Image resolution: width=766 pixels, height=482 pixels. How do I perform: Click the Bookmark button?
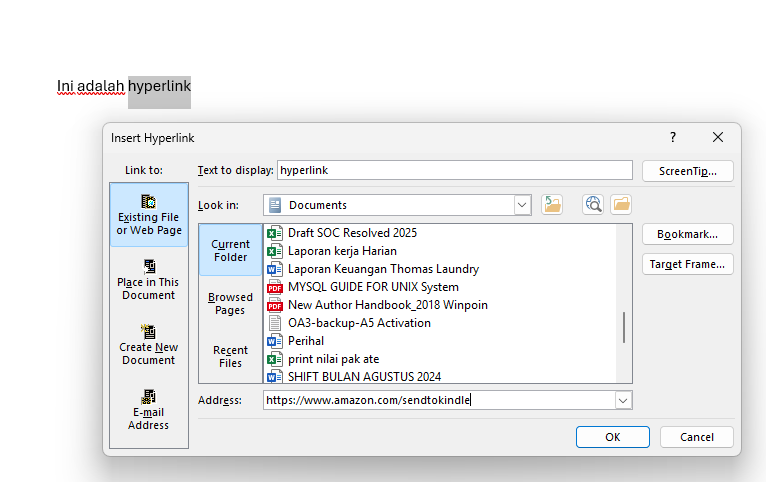coord(687,234)
